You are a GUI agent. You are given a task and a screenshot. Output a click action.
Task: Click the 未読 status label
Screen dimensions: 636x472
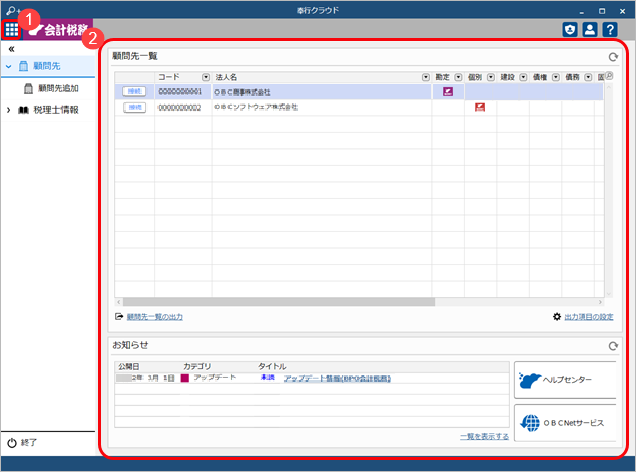[x=268, y=378]
